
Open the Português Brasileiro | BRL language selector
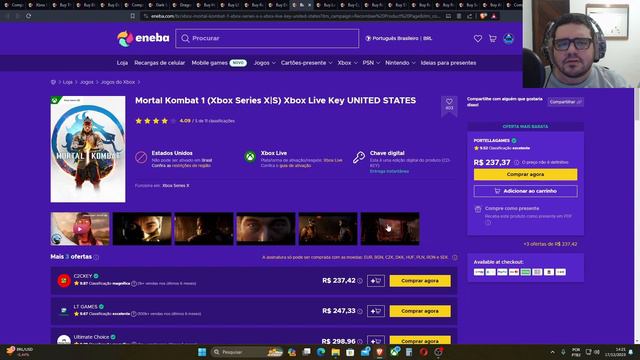tap(398, 38)
